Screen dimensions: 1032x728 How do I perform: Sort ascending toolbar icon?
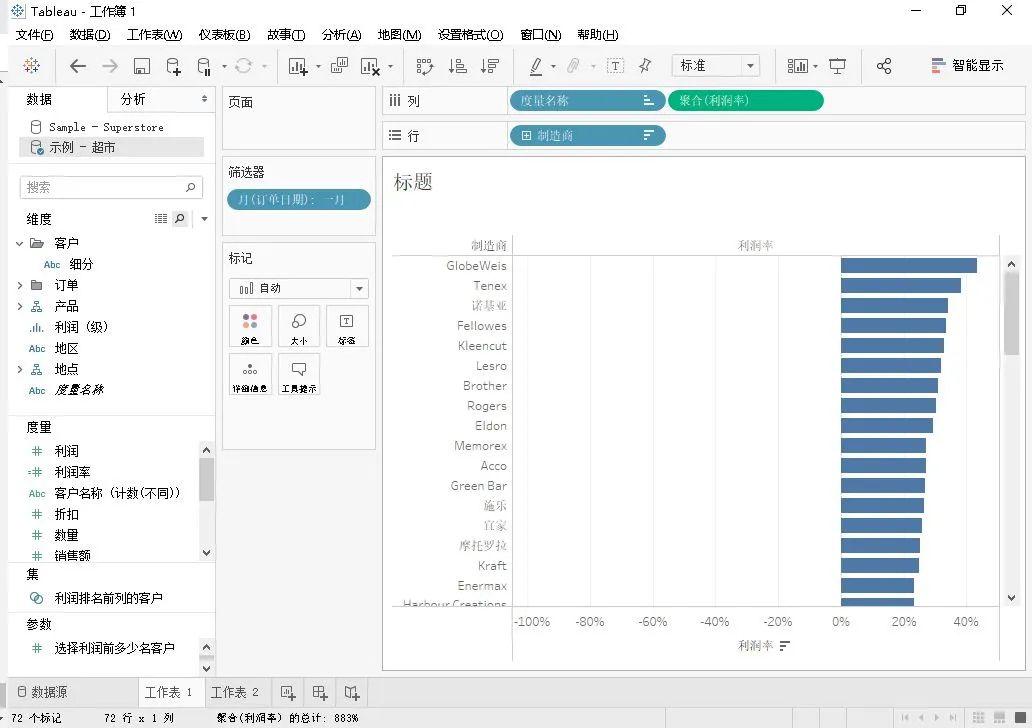point(457,66)
